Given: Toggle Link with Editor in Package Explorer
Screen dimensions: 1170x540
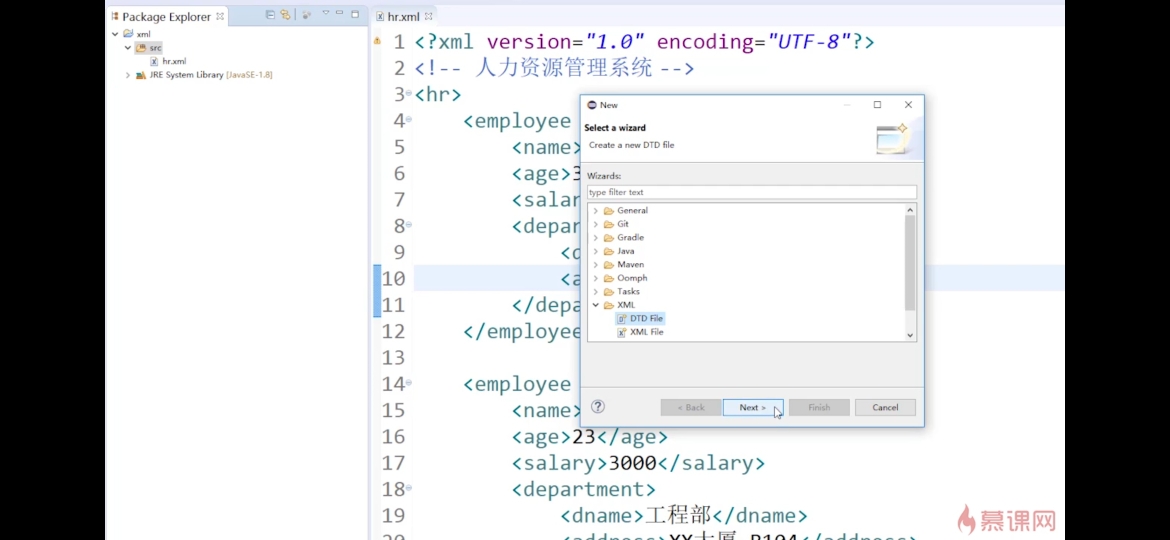Looking at the screenshot, I should (x=285, y=15).
